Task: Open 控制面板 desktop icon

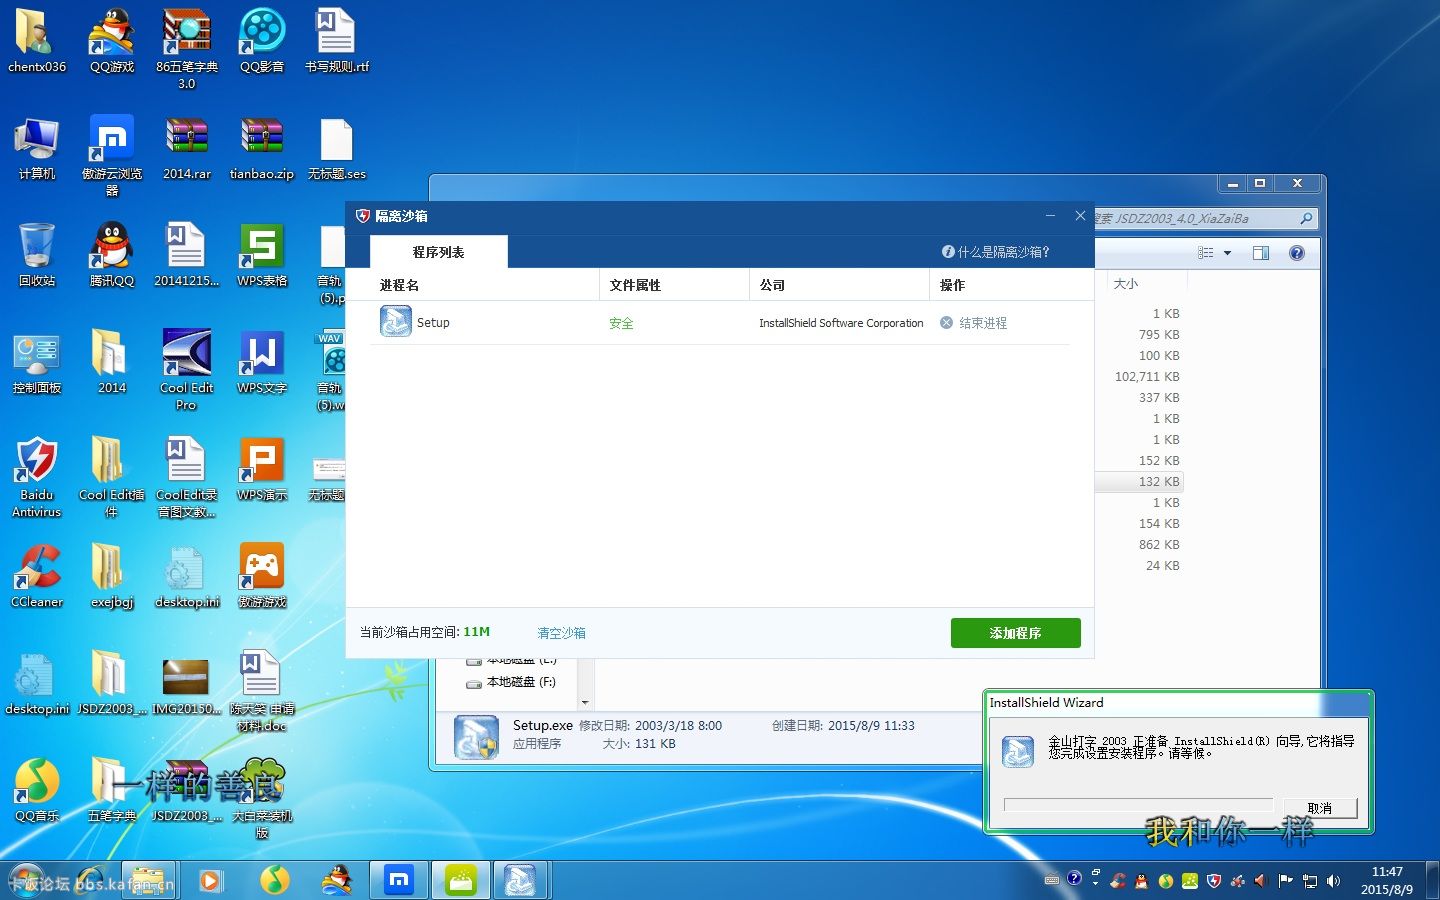Action: coord(36,353)
